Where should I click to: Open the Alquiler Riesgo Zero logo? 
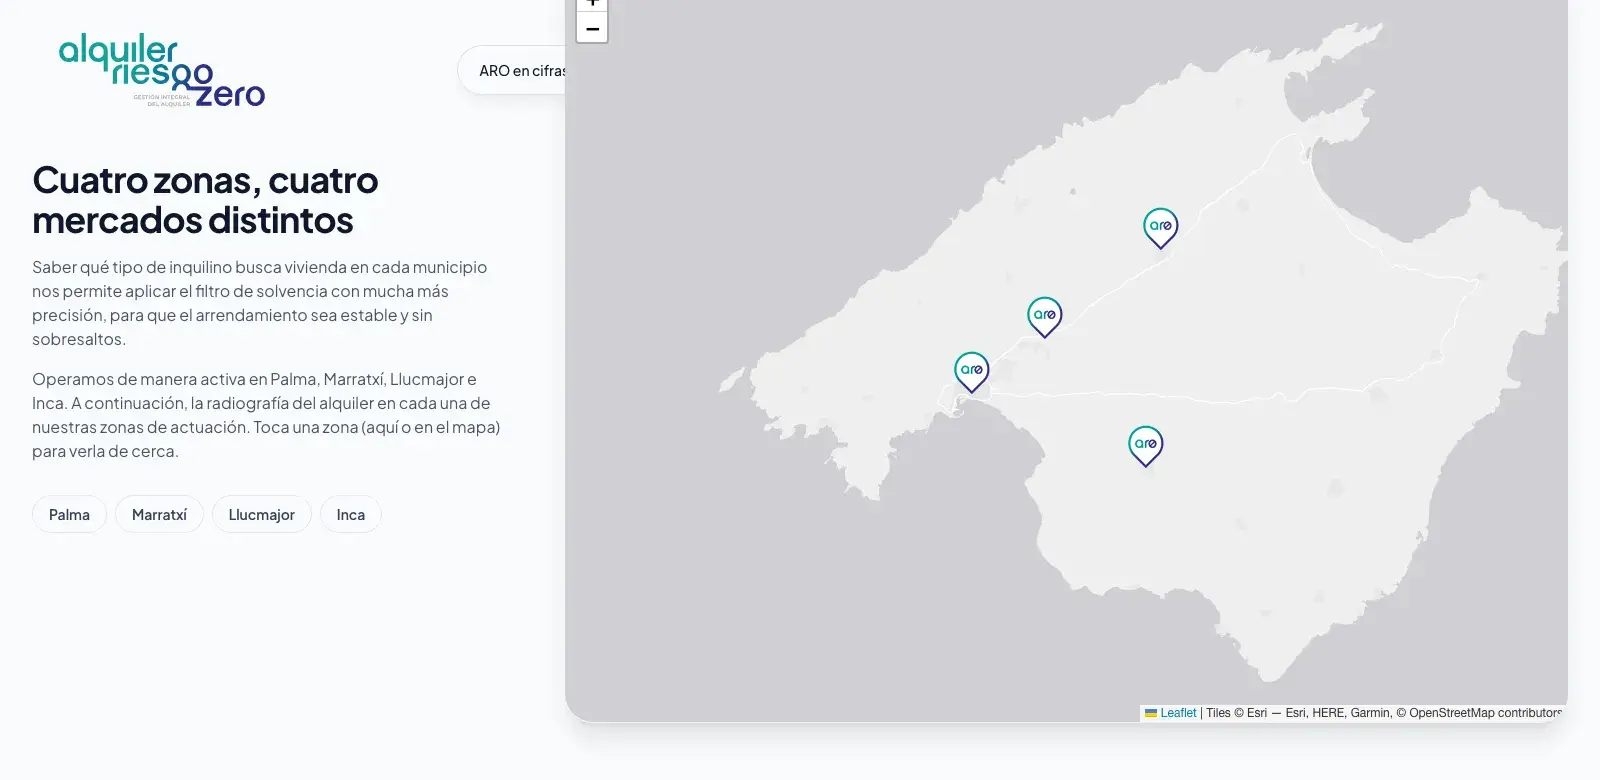tap(162, 70)
